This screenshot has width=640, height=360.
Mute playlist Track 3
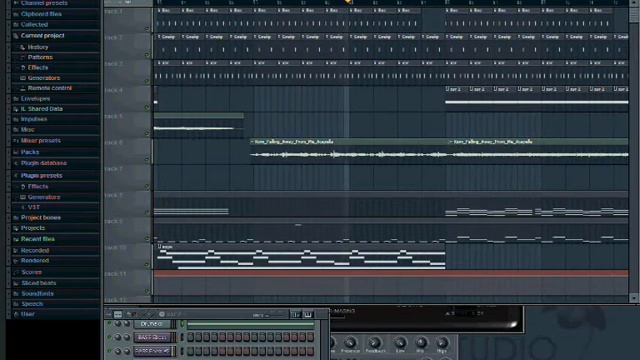[x=147, y=81]
